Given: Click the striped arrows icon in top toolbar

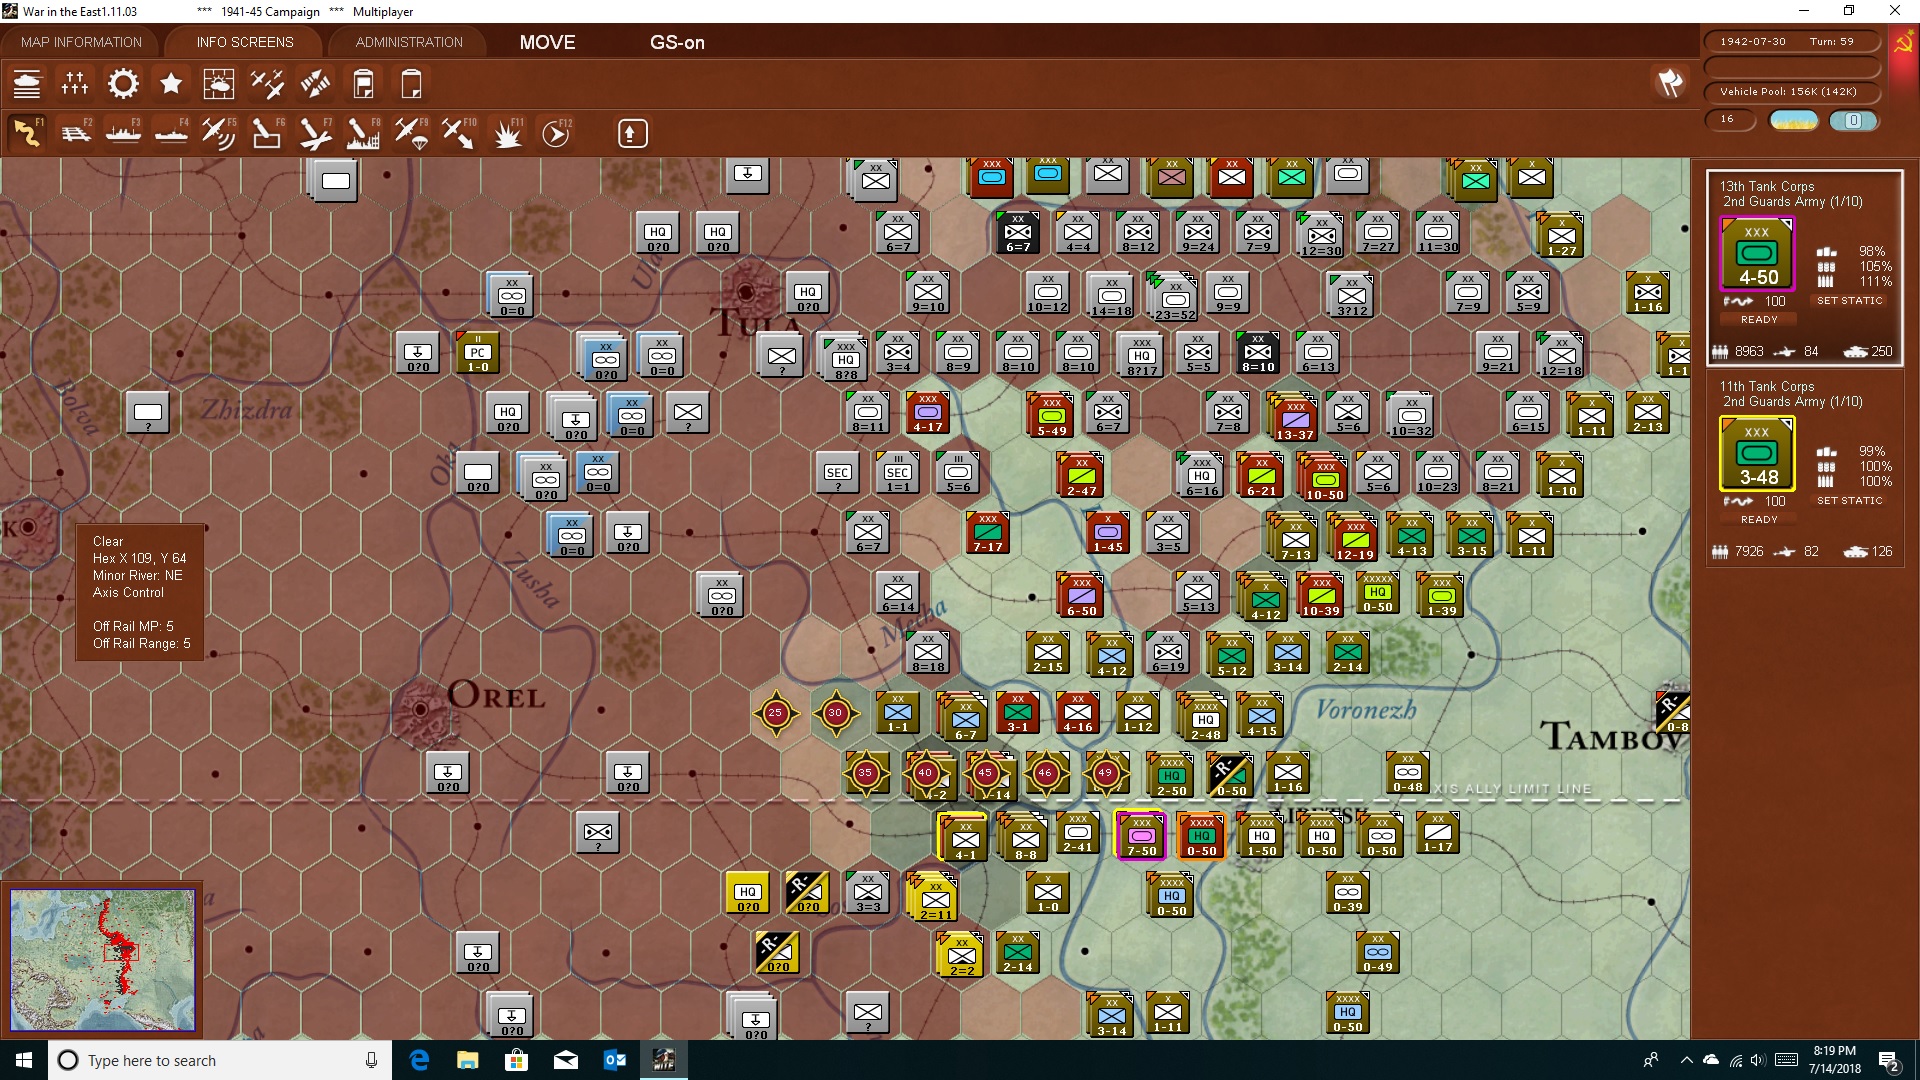Looking at the screenshot, I should click(315, 84).
